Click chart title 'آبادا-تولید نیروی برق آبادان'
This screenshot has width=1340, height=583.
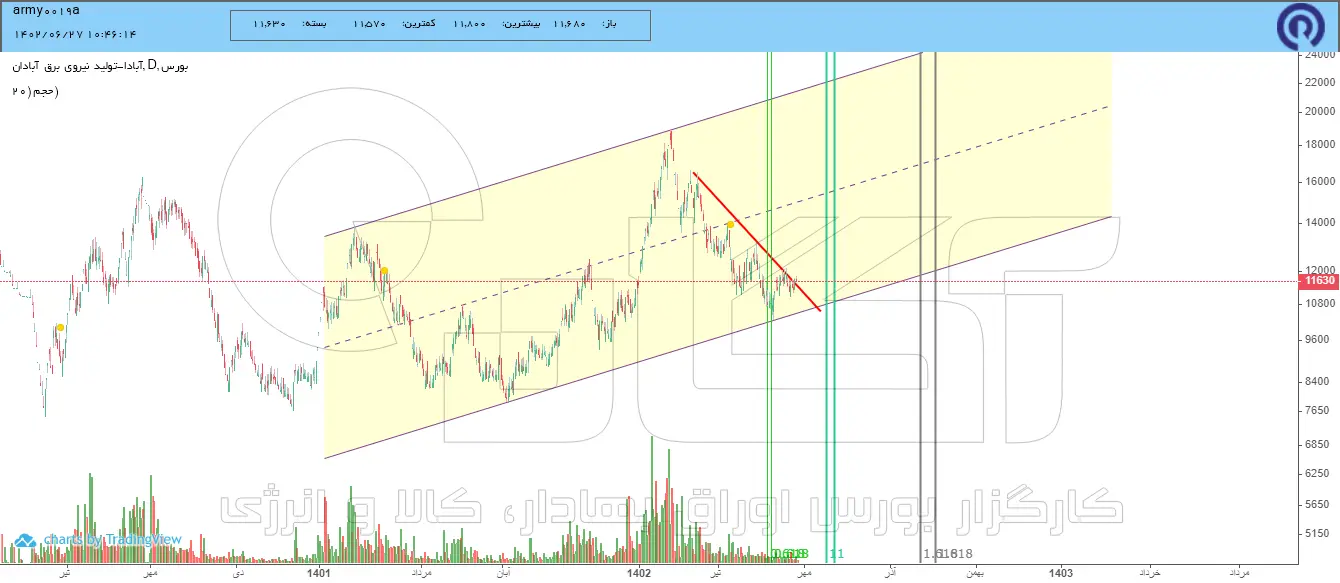pyautogui.click(x=80, y=67)
